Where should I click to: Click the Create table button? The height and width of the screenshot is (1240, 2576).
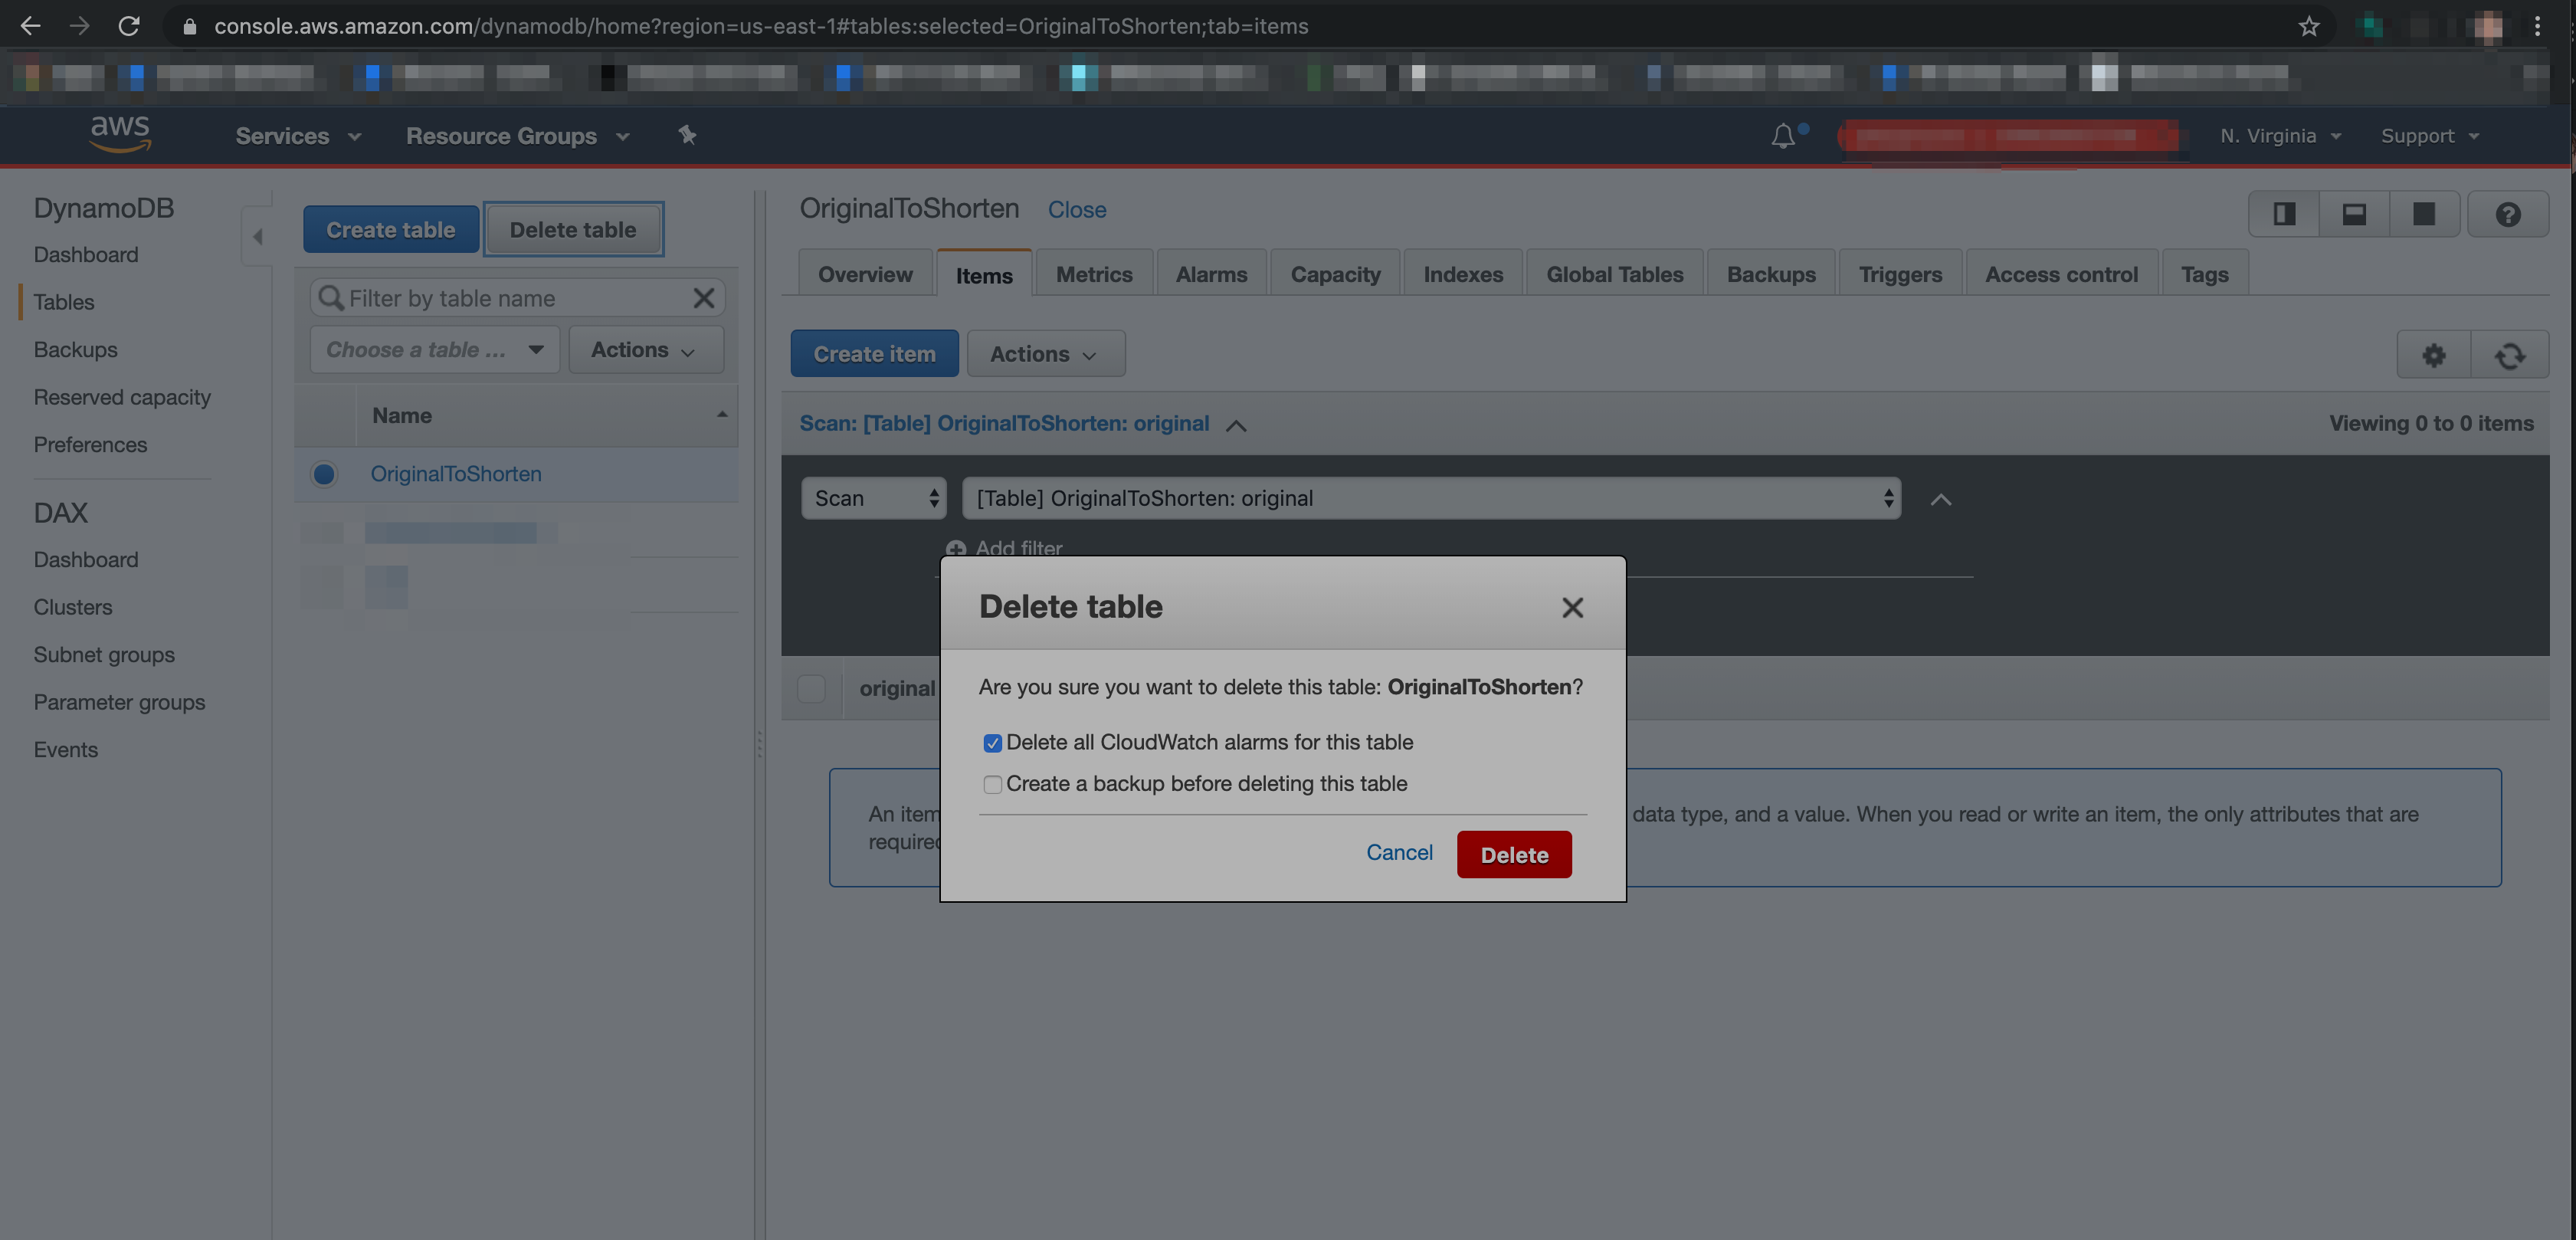pos(390,229)
